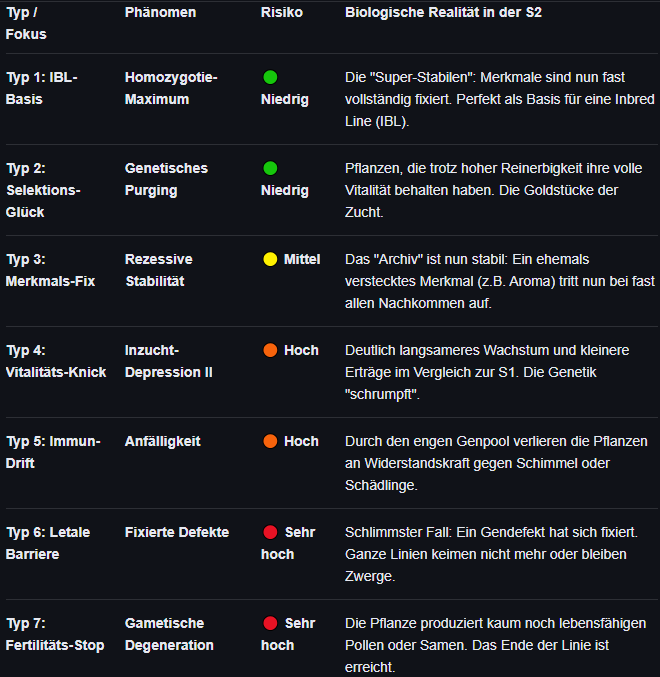Click the Risiko column header
The width and height of the screenshot is (660, 677).
(x=281, y=12)
